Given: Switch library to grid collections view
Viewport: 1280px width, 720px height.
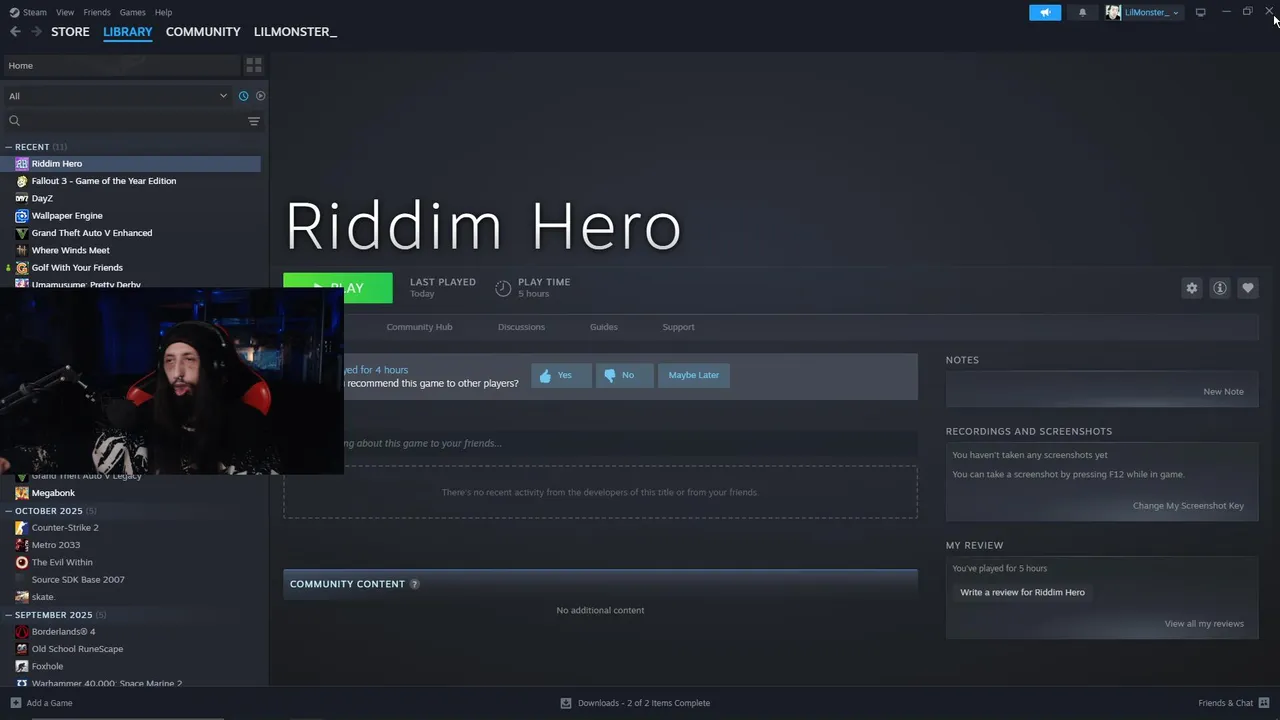Looking at the screenshot, I should 254,65.
